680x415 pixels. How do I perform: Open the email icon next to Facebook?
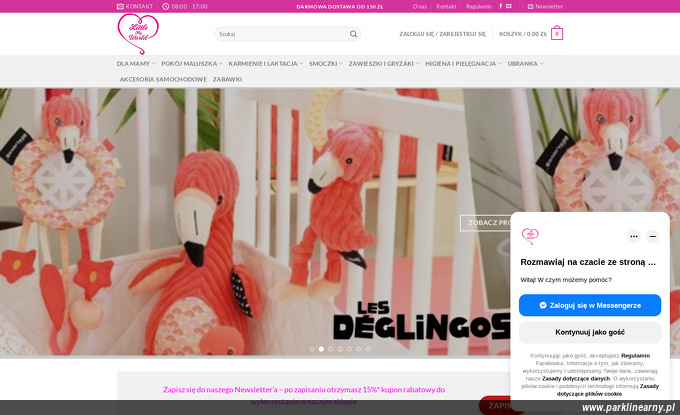click(509, 6)
